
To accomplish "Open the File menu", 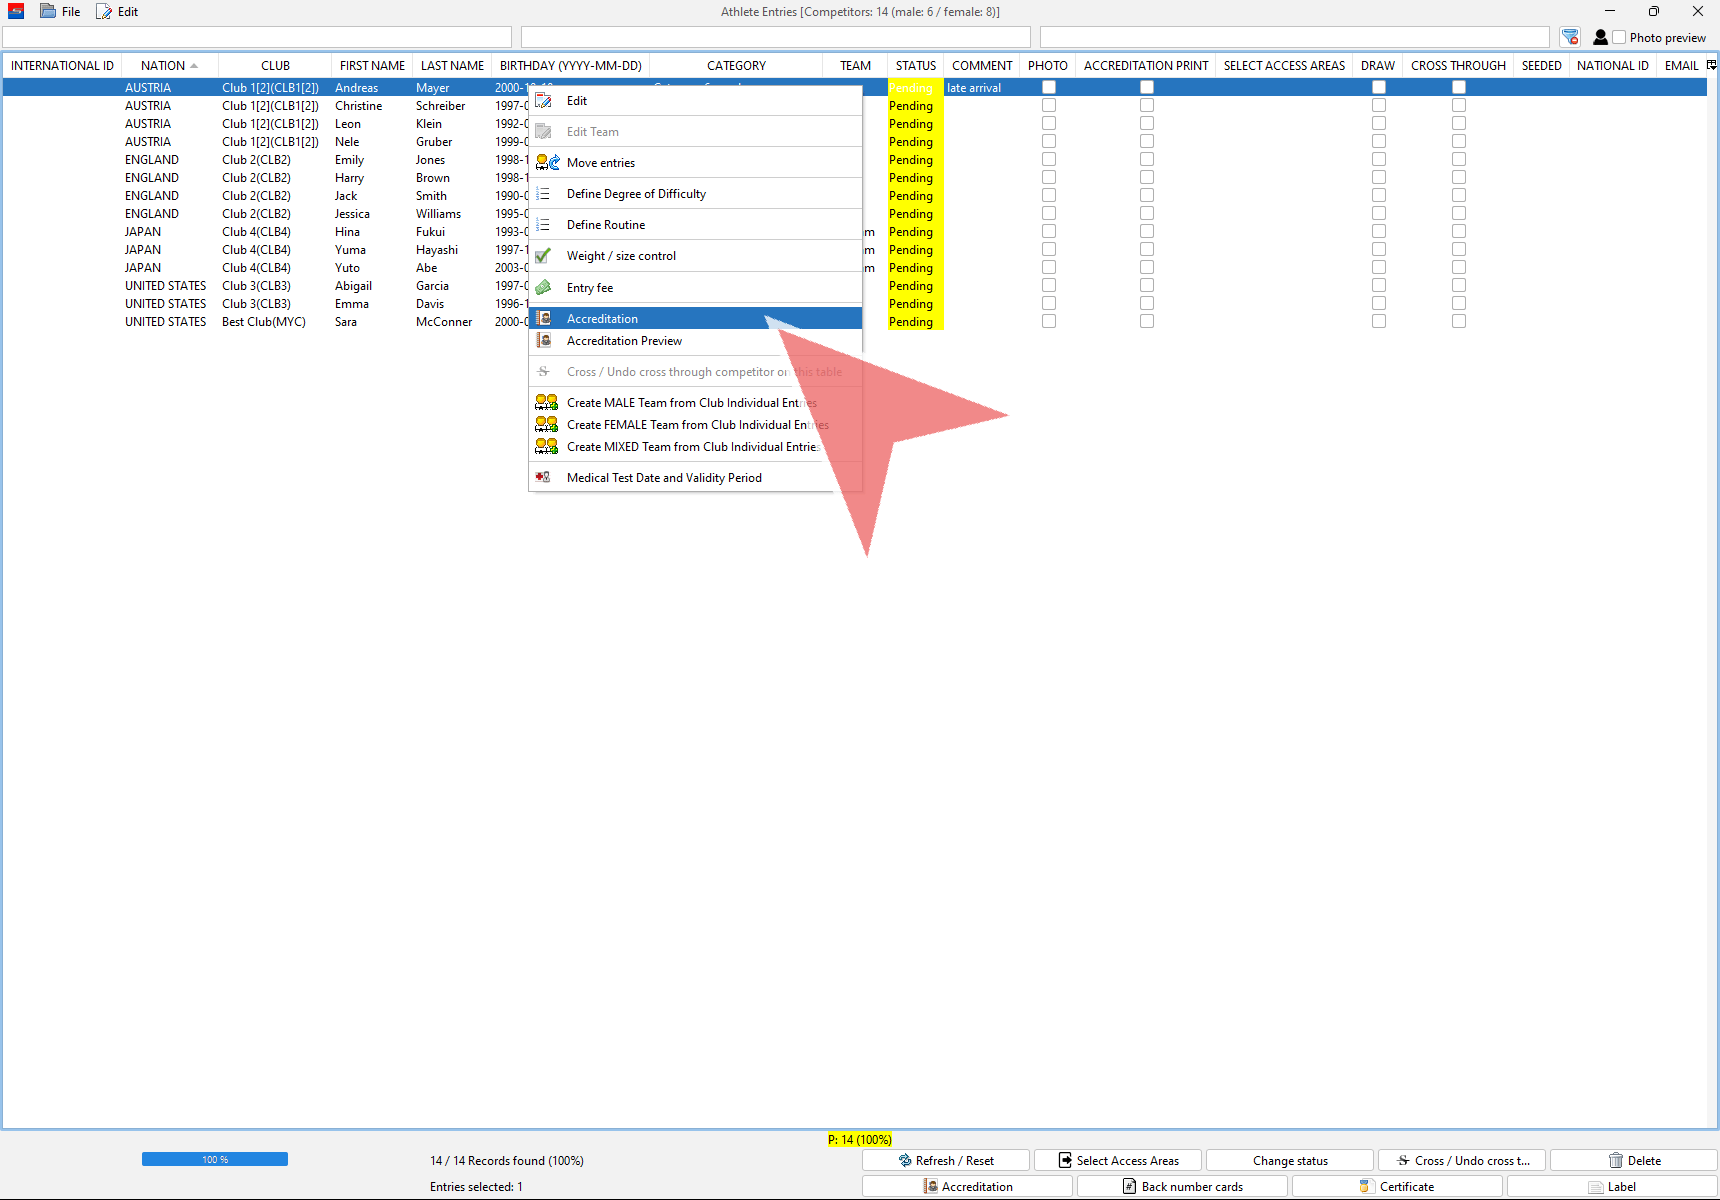I will 61,12.
